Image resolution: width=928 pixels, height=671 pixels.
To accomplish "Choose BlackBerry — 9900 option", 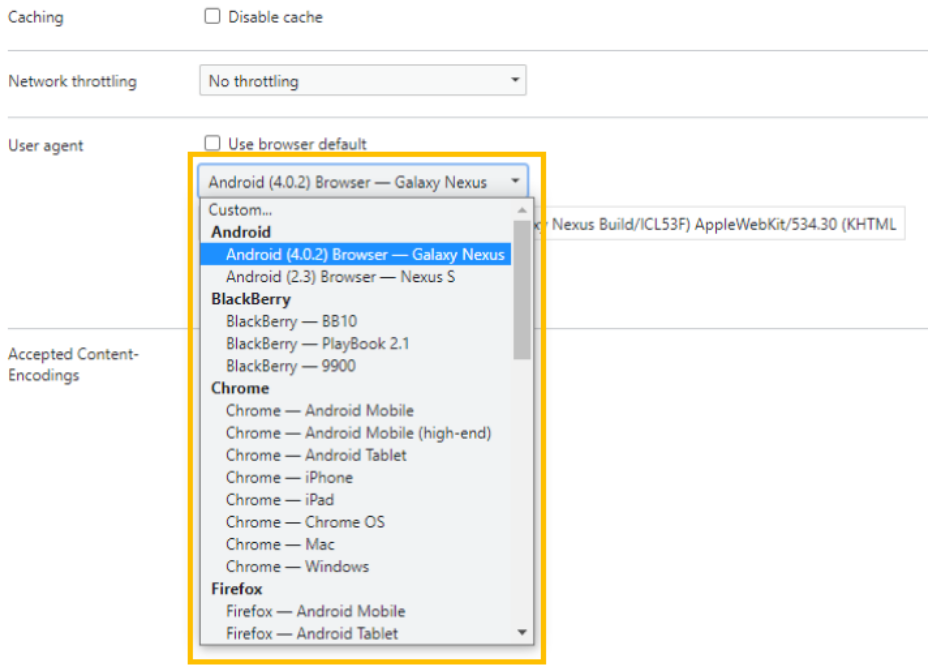I will [290, 366].
